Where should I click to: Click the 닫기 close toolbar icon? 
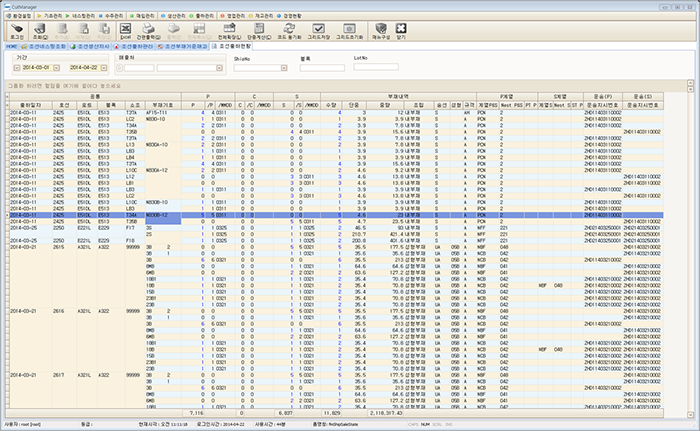401,29
